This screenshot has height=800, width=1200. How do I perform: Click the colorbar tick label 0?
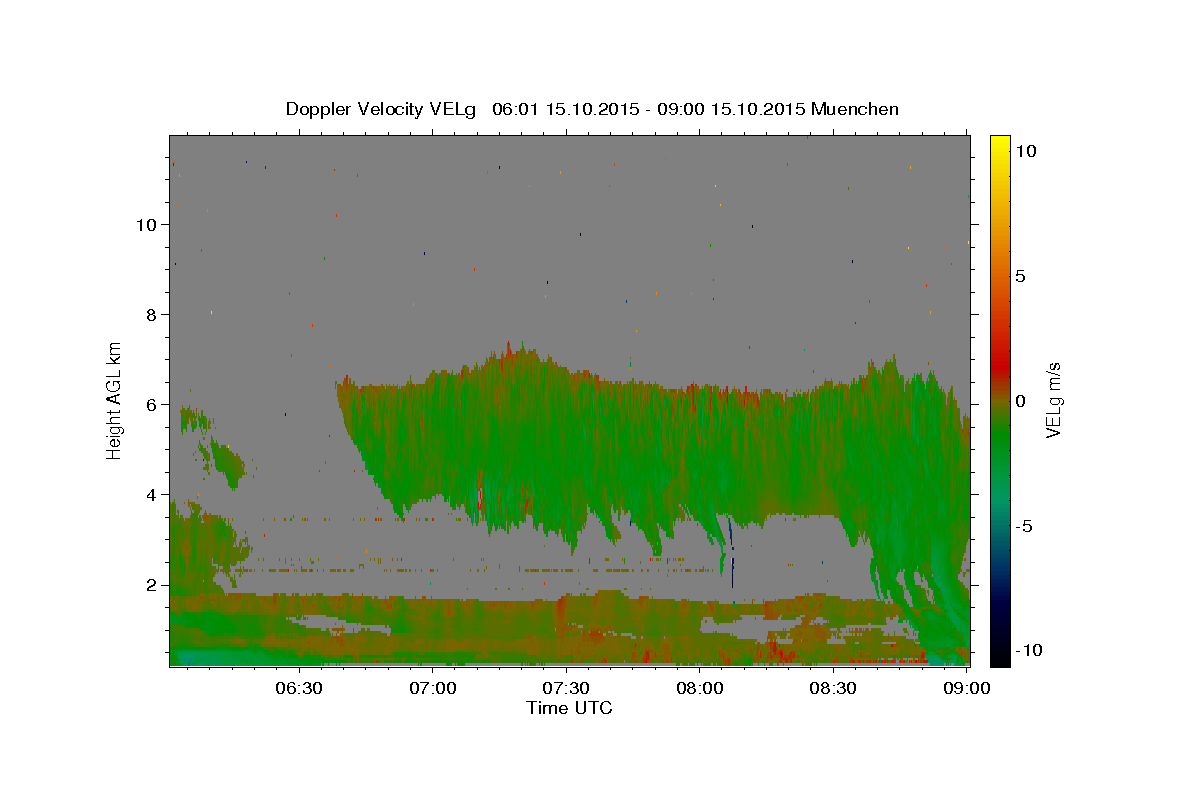click(1020, 401)
